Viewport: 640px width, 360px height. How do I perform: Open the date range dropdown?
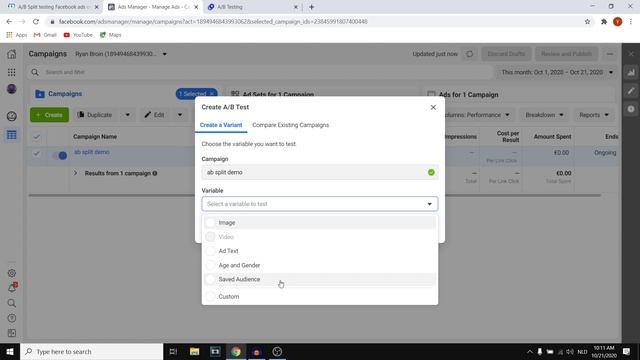557,72
